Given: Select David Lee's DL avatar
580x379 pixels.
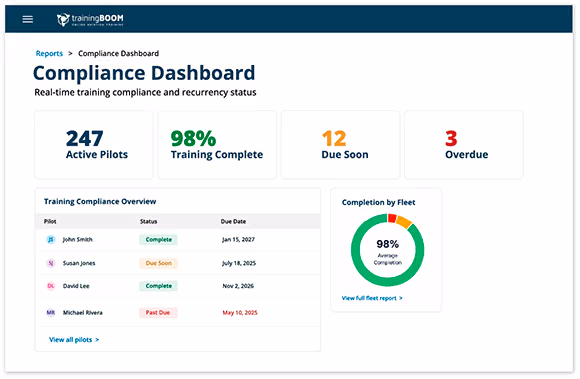Looking at the screenshot, I should point(51,286).
